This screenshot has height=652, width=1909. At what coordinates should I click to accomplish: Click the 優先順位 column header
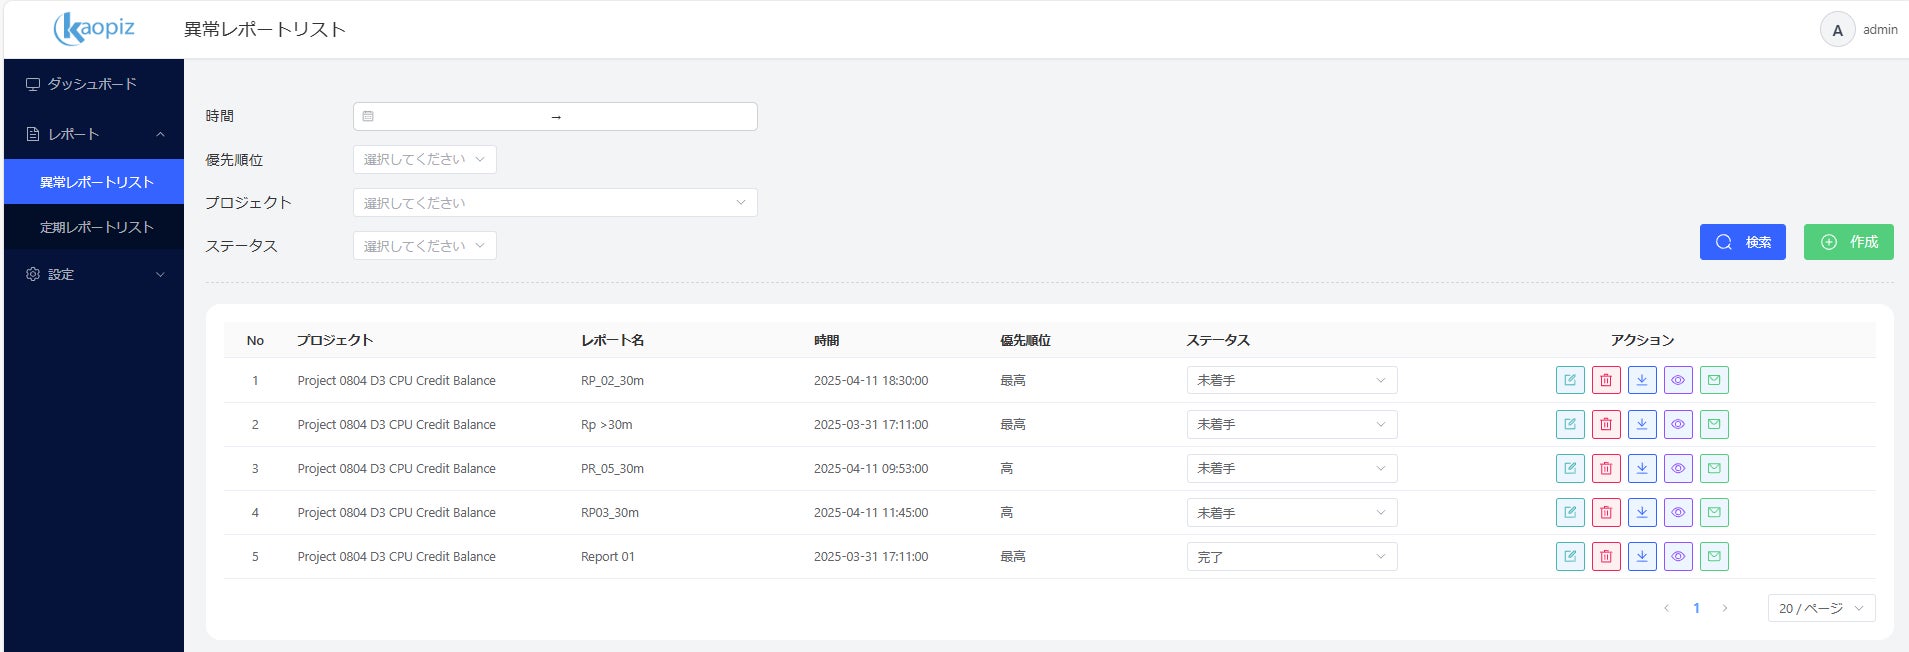[1025, 340]
